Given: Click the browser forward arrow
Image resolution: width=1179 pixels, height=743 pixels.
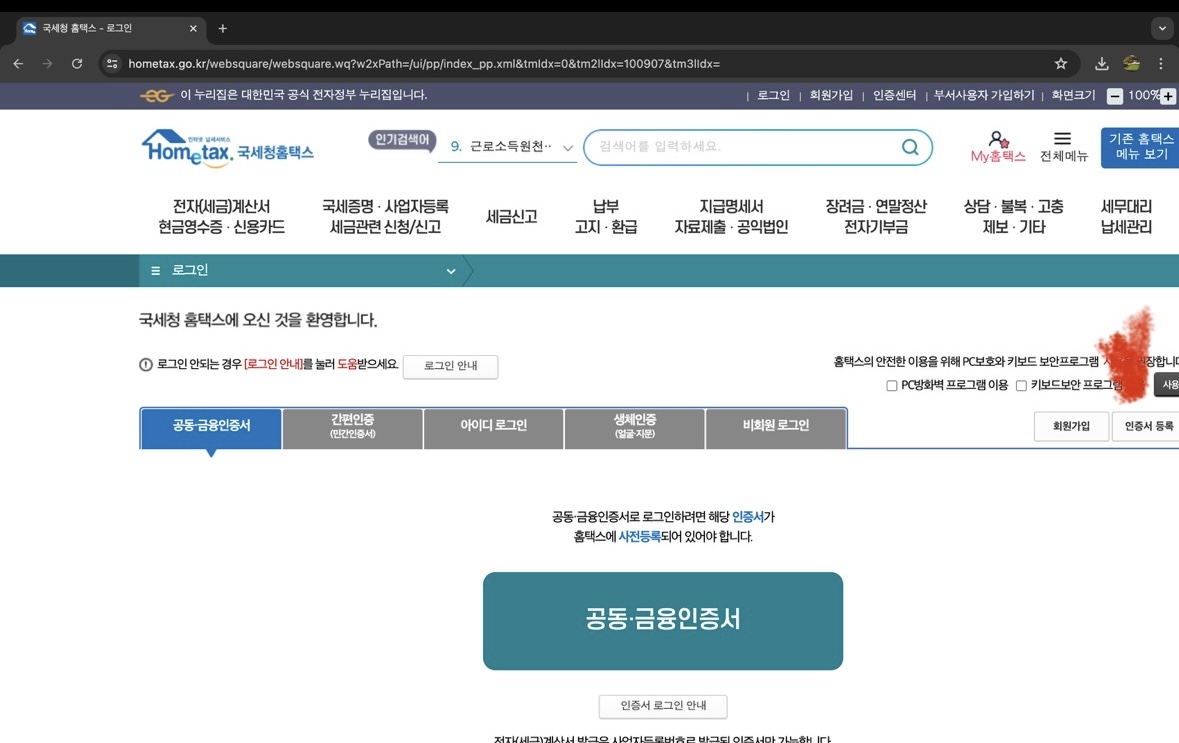Looking at the screenshot, I should point(47,64).
